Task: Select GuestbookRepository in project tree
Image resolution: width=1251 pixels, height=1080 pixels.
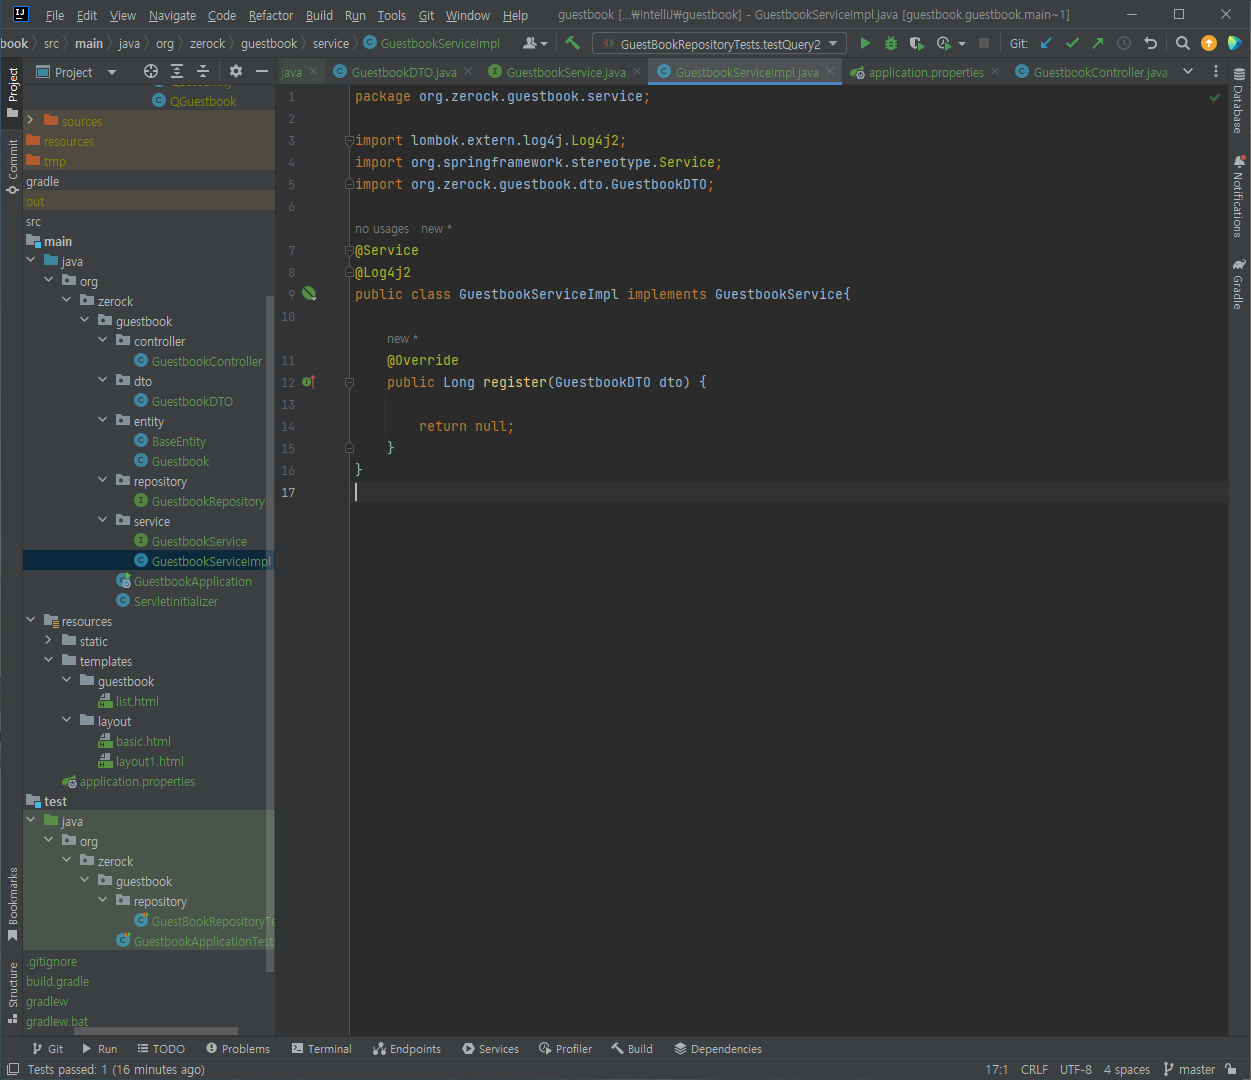Action: [199, 501]
